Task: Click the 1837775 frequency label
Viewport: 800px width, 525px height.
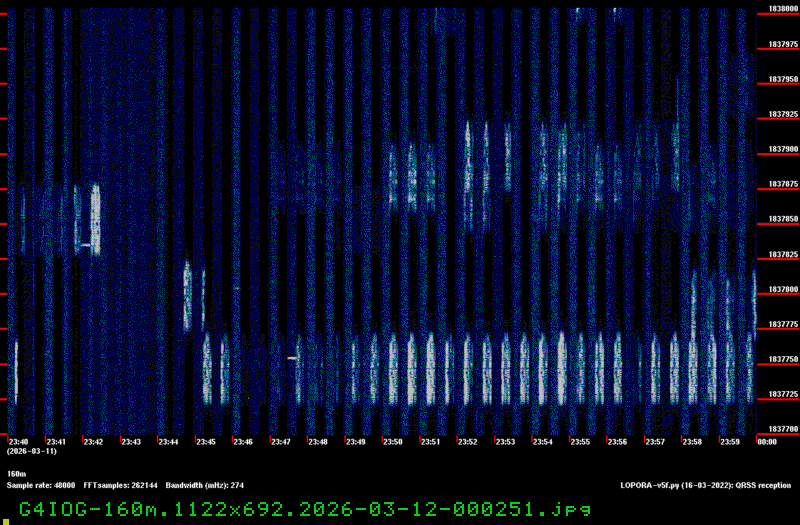Action: (783, 324)
